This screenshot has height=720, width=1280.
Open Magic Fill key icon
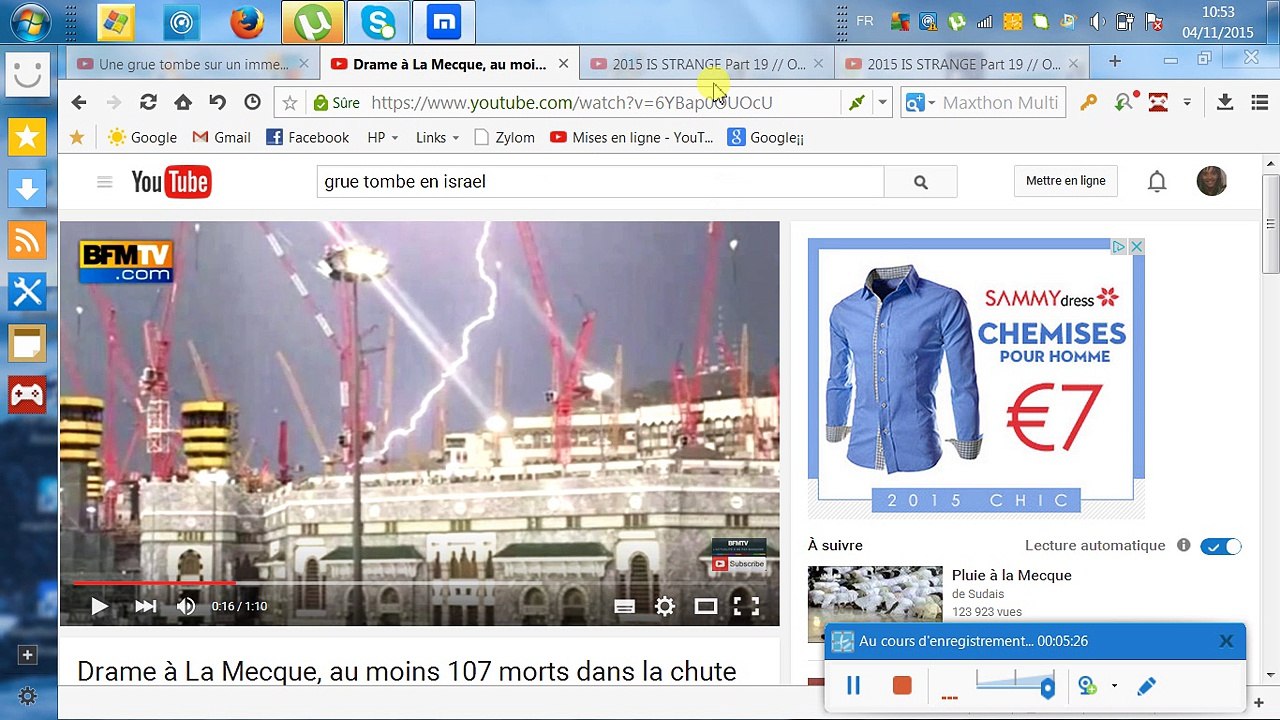pyautogui.click(x=1088, y=102)
